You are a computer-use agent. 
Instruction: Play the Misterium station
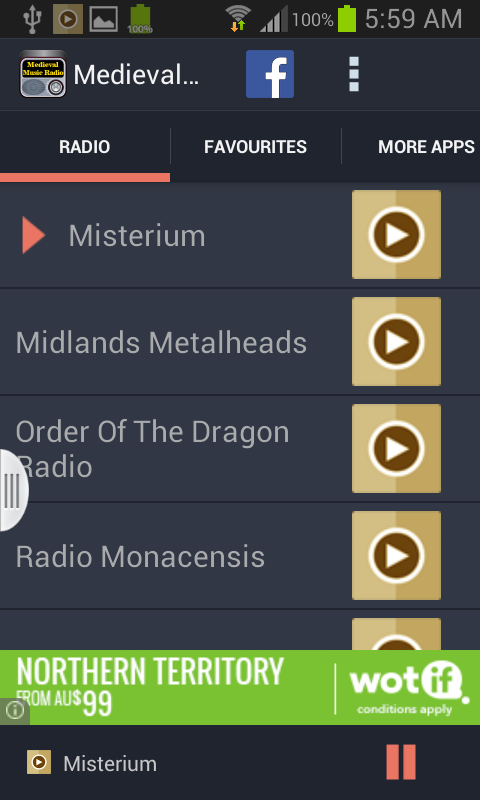[x=396, y=235]
